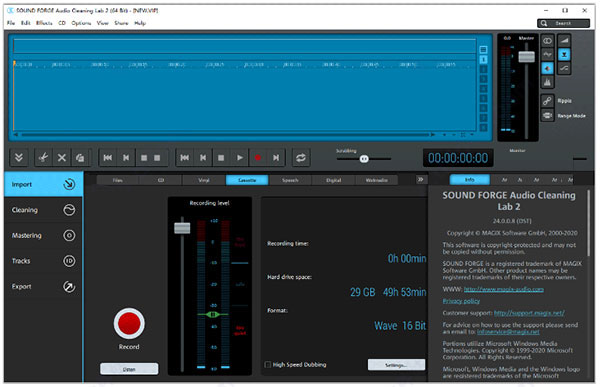The height and width of the screenshot is (387, 600).
Task: Open the Share menu
Action: (121, 23)
